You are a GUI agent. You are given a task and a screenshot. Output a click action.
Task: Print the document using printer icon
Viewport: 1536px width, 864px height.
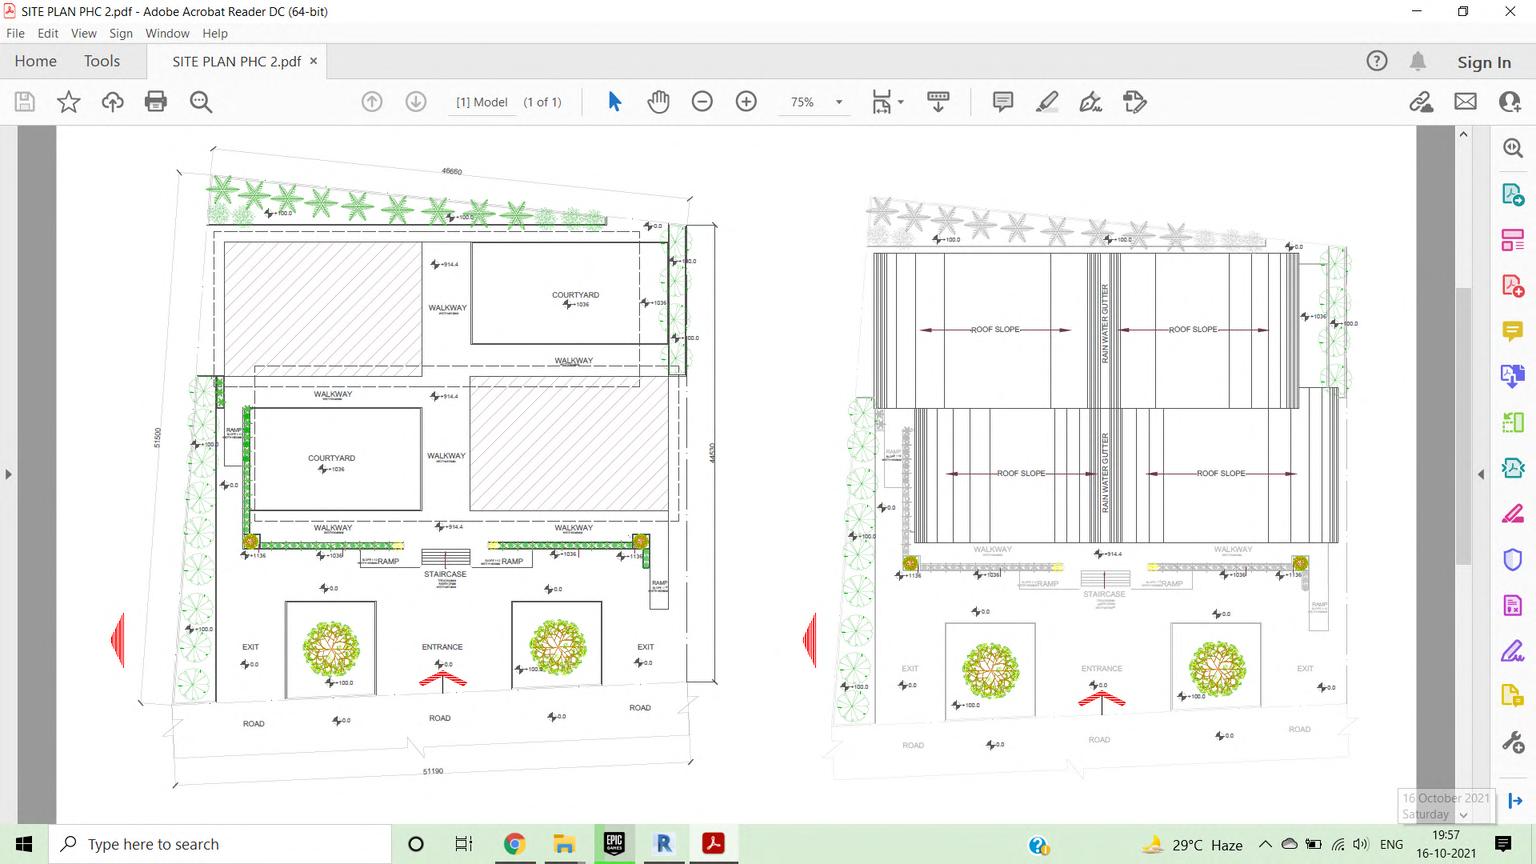tap(156, 102)
